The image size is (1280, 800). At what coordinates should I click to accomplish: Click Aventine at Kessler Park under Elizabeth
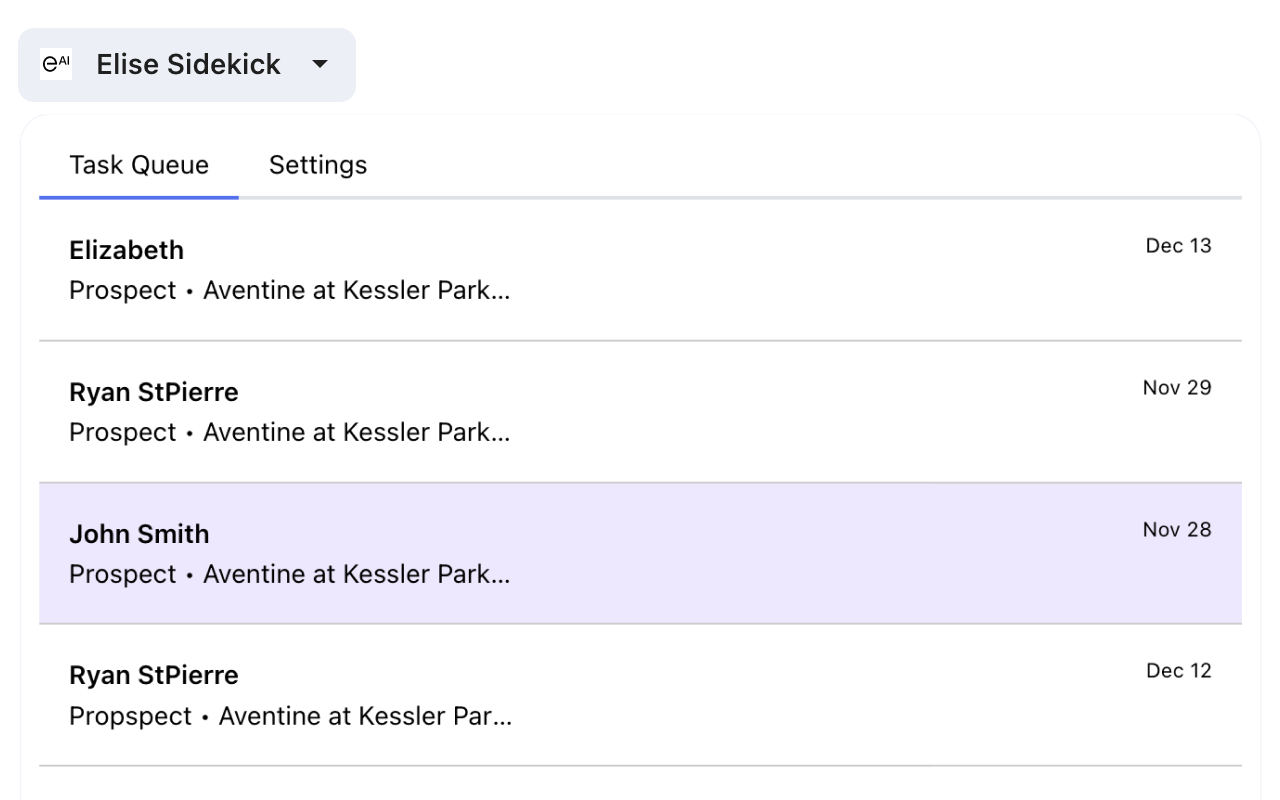[356, 291]
